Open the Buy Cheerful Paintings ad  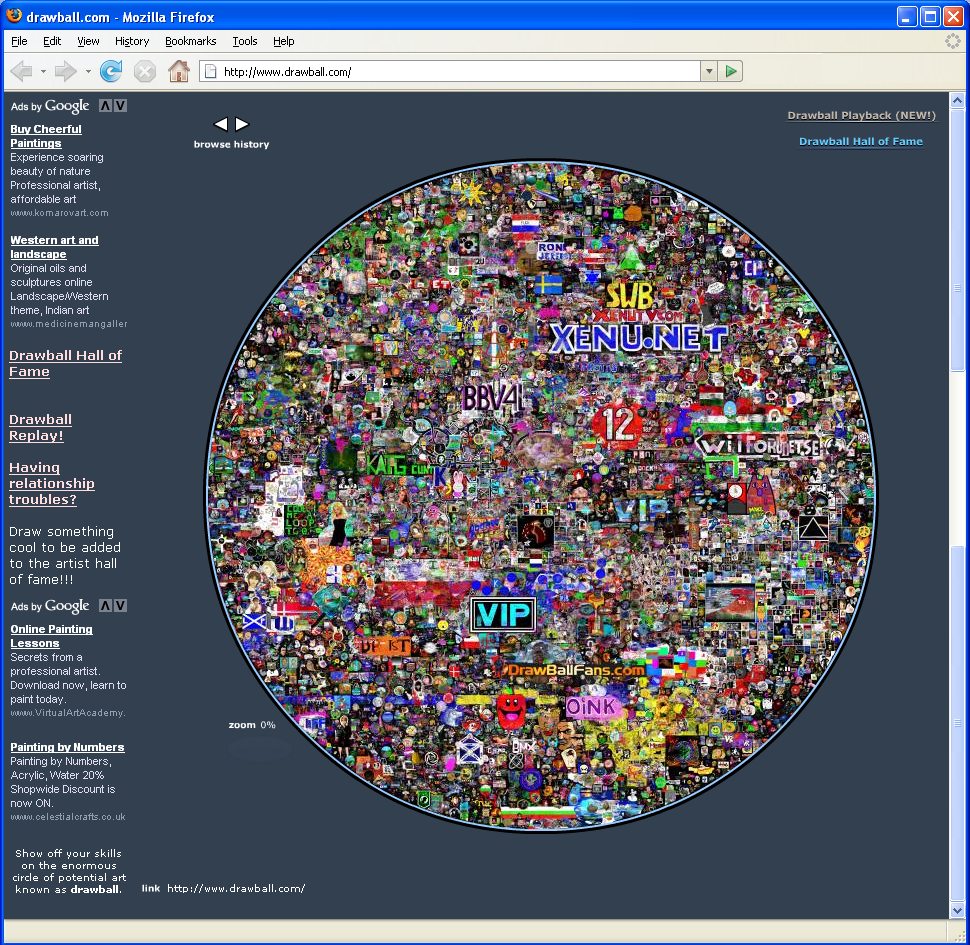(x=46, y=136)
